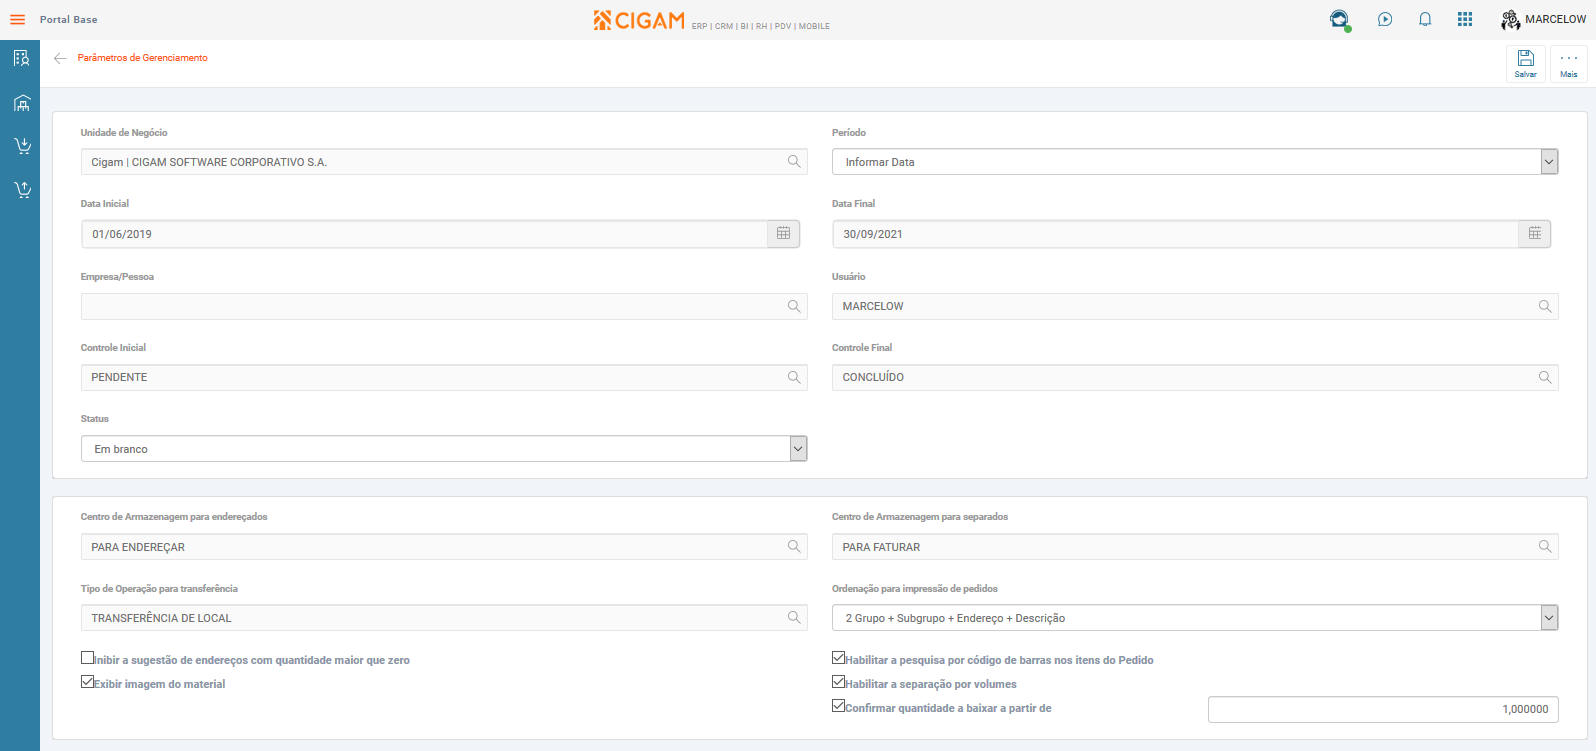This screenshot has width=1596, height=751.
Task: Open the notifications bell
Action: click(x=1425, y=19)
